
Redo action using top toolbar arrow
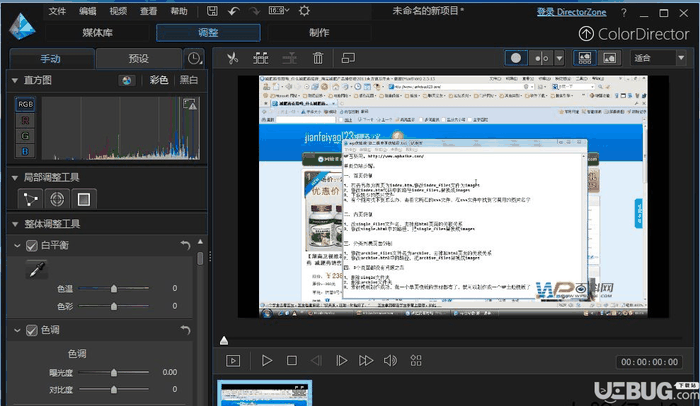(x=254, y=11)
